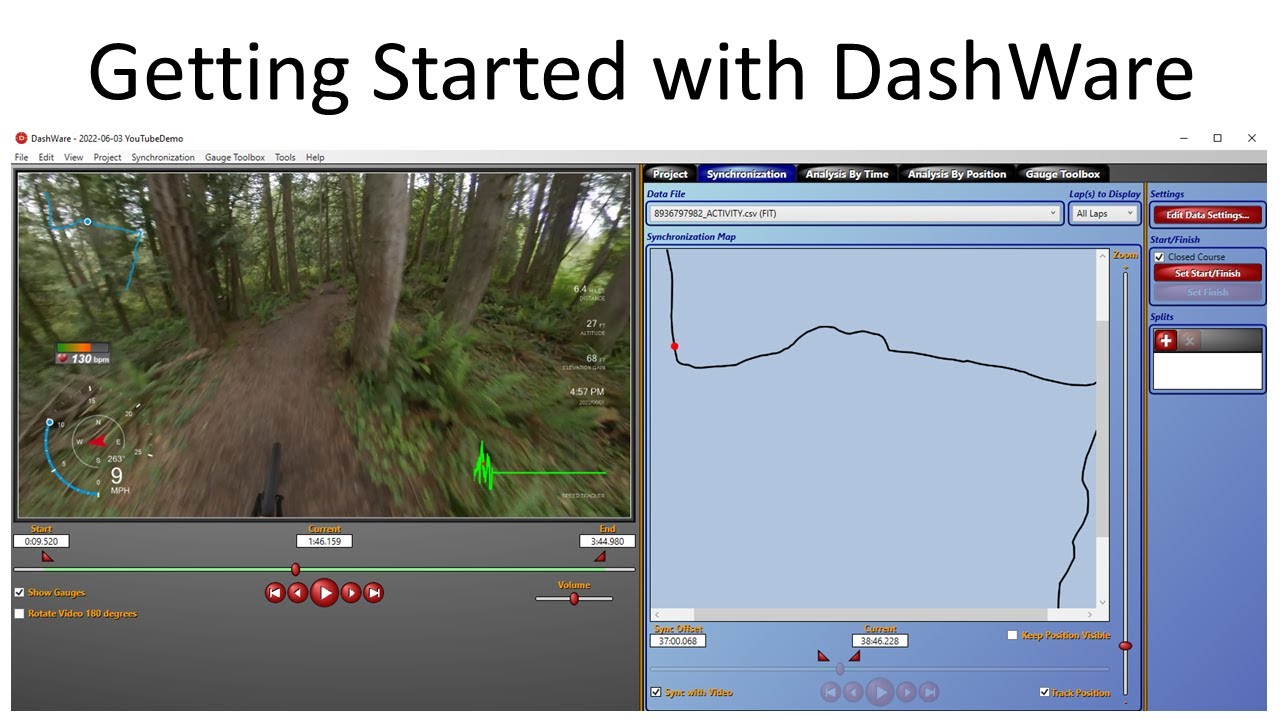This screenshot has width=1280, height=720.
Task: Click the Sync Offset input field
Action: [679, 641]
